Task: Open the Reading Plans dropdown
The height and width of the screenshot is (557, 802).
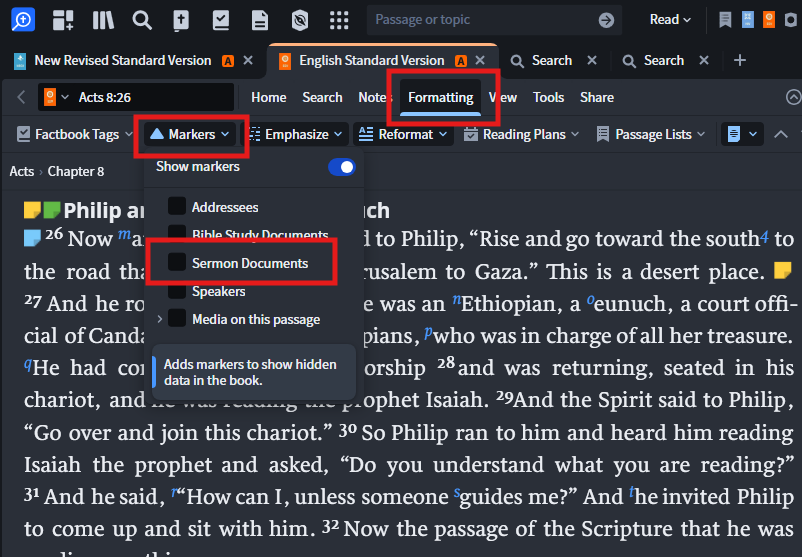Action: coord(521,135)
